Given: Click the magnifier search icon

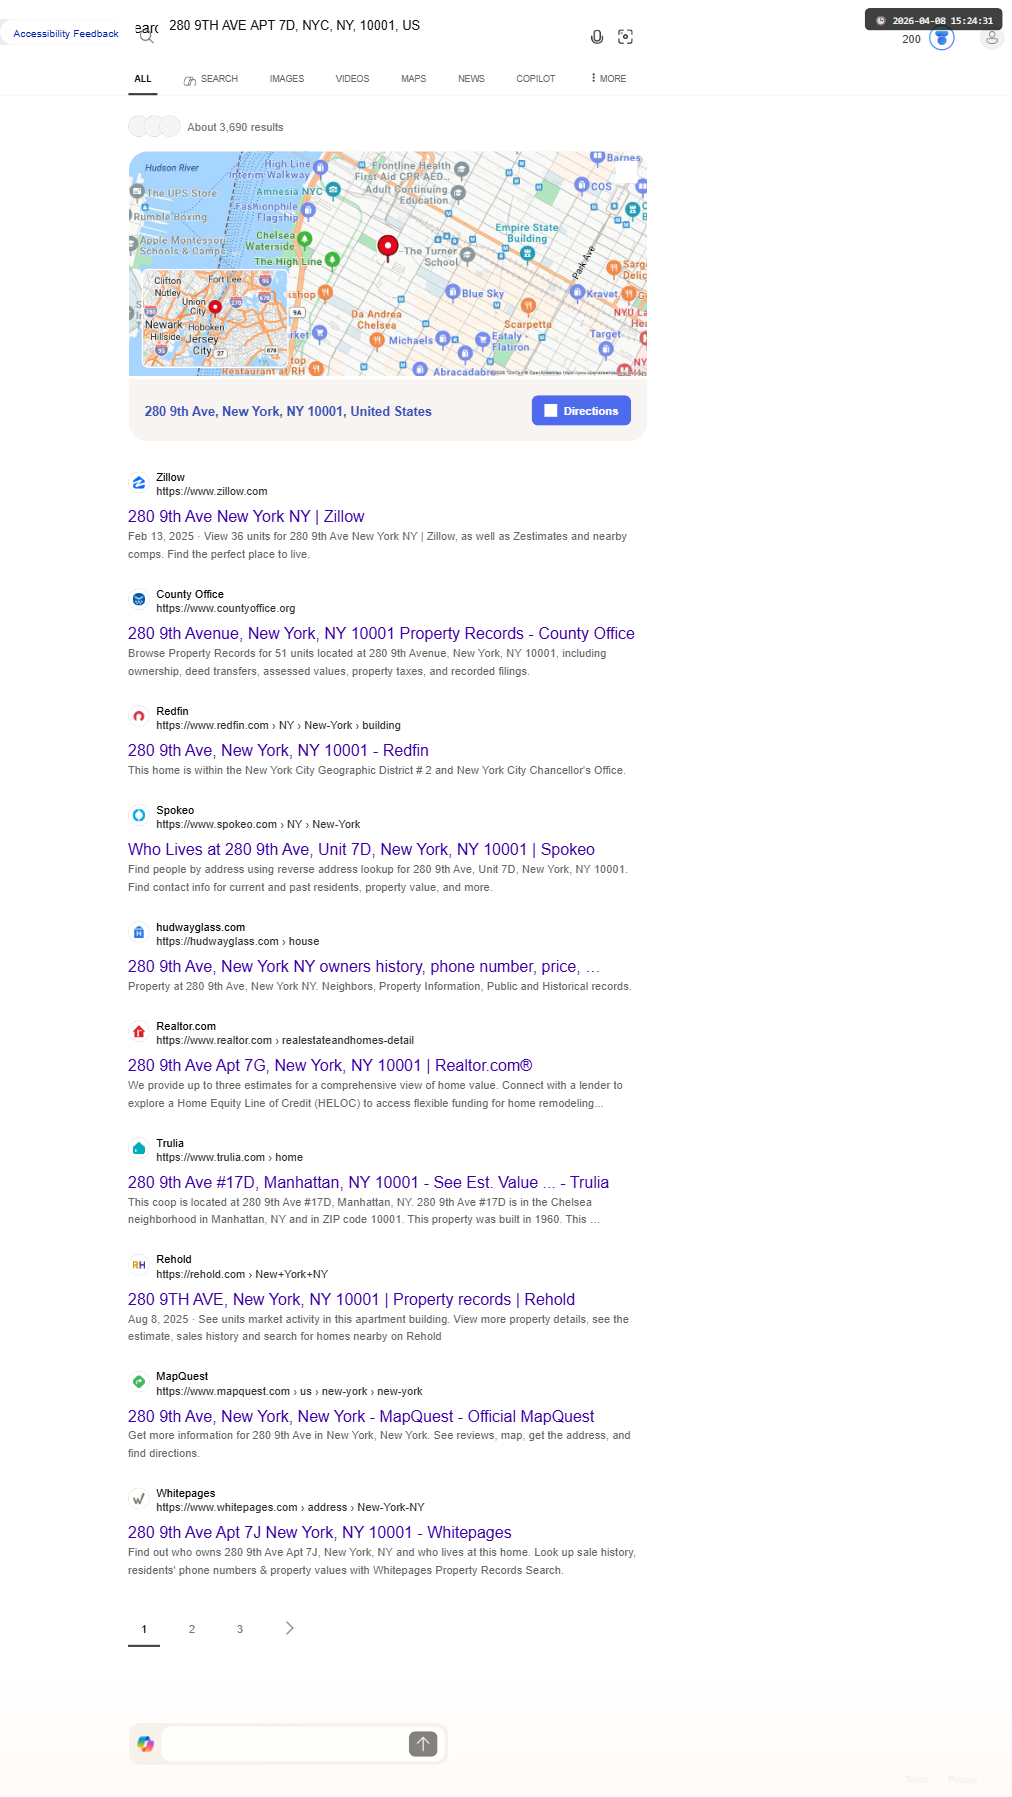Looking at the screenshot, I should point(147,37).
